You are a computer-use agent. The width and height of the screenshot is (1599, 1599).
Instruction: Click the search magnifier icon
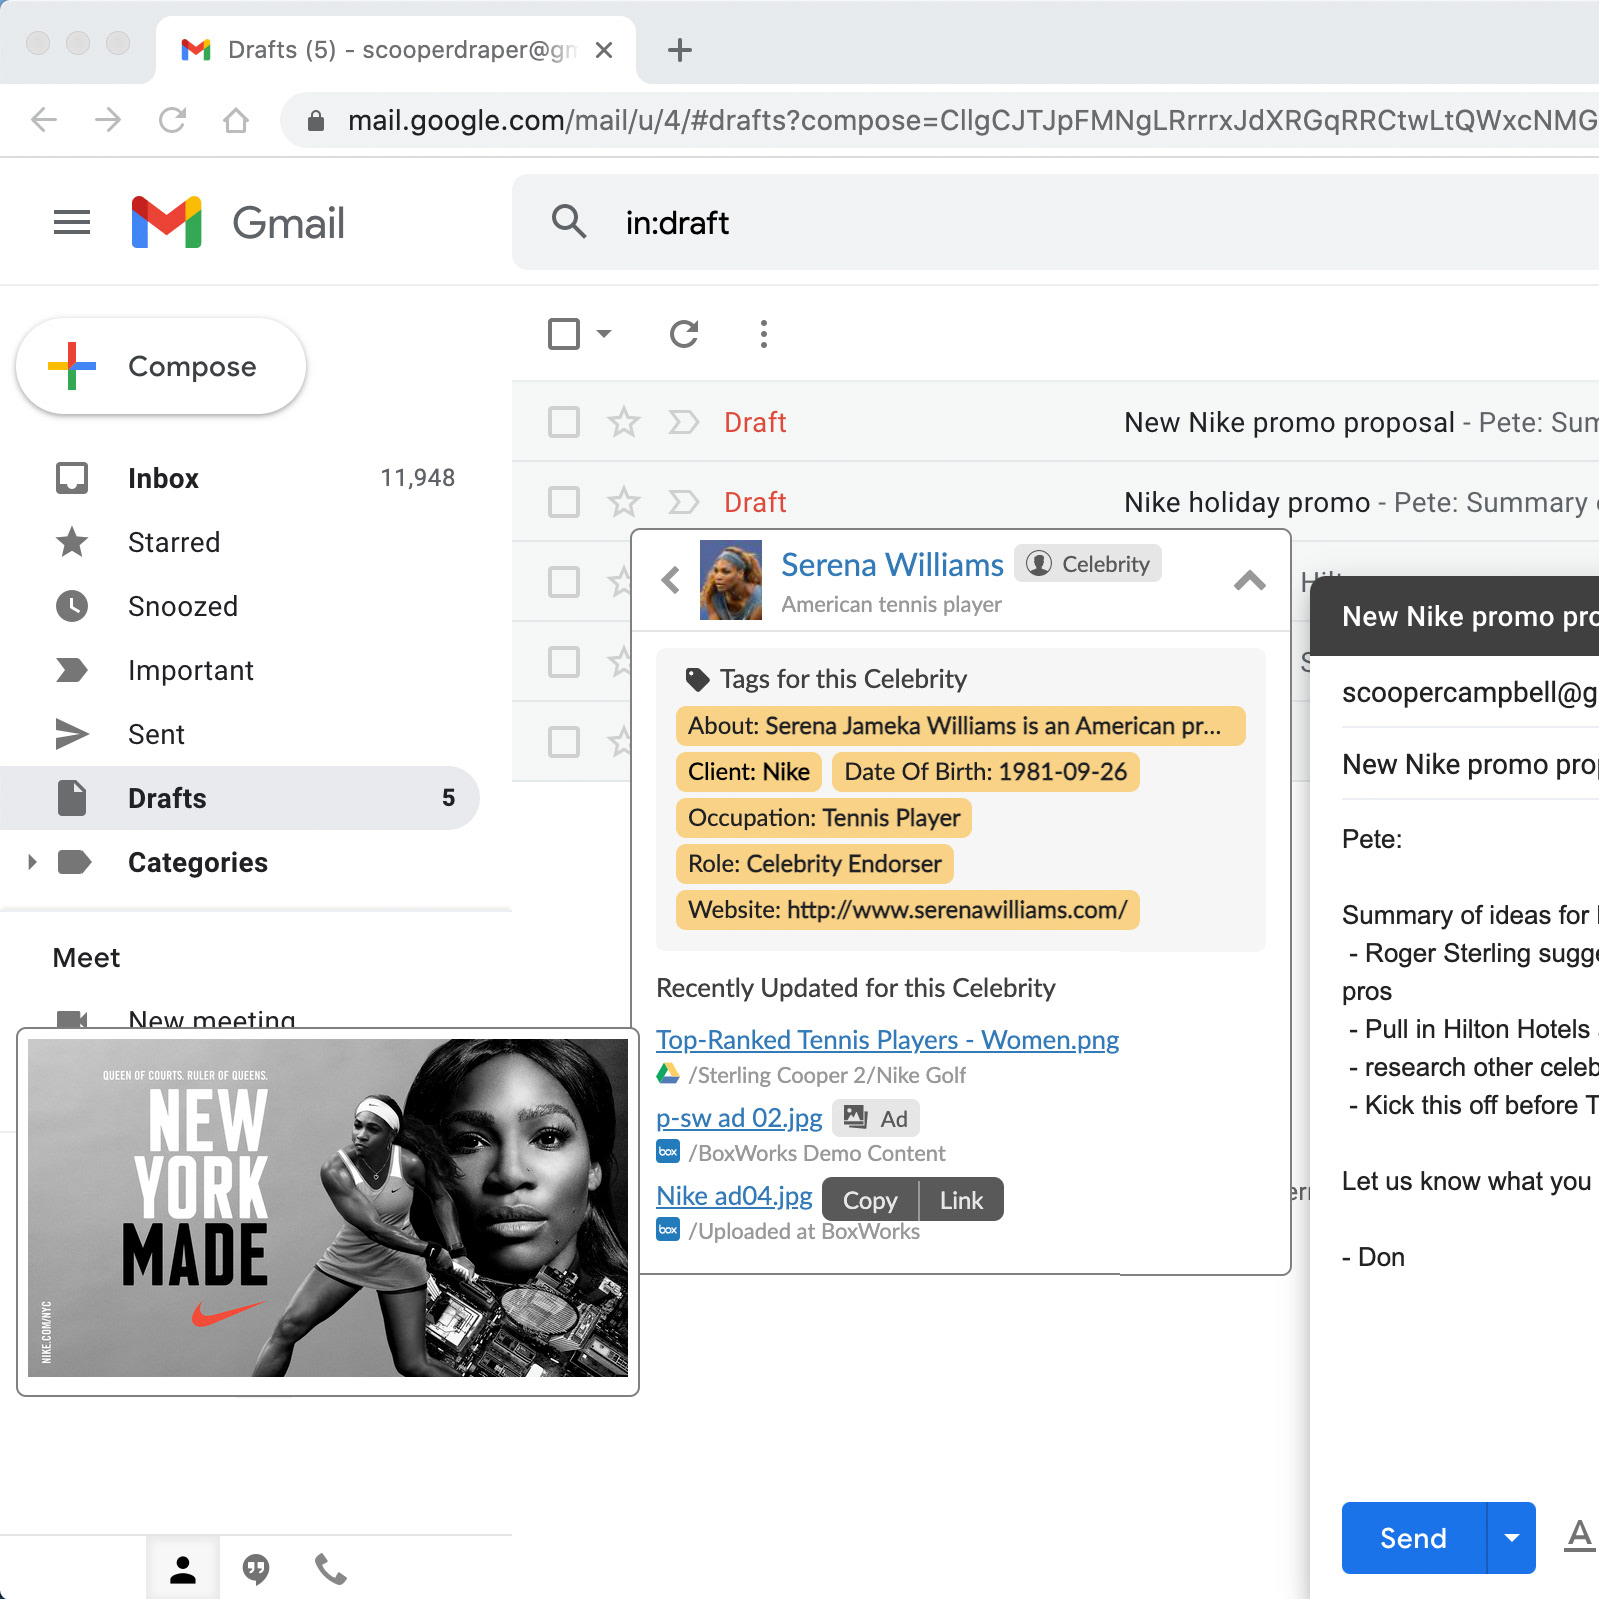point(569,221)
